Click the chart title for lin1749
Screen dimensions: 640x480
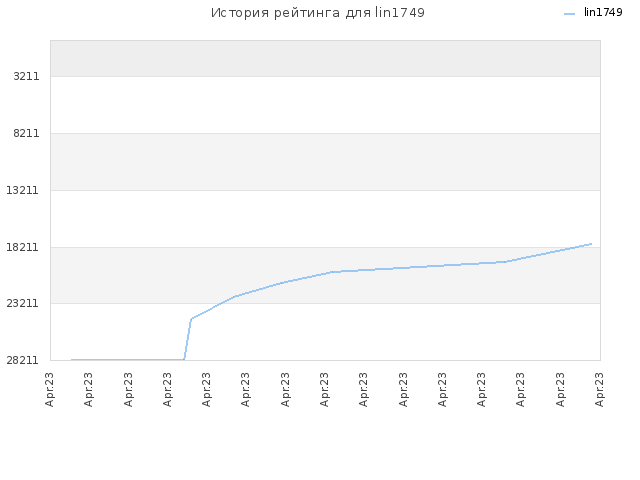318,13
